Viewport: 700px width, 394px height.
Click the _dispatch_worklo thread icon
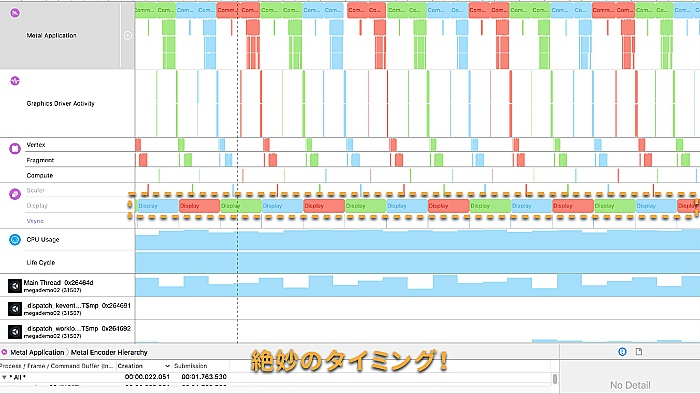point(15,332)
